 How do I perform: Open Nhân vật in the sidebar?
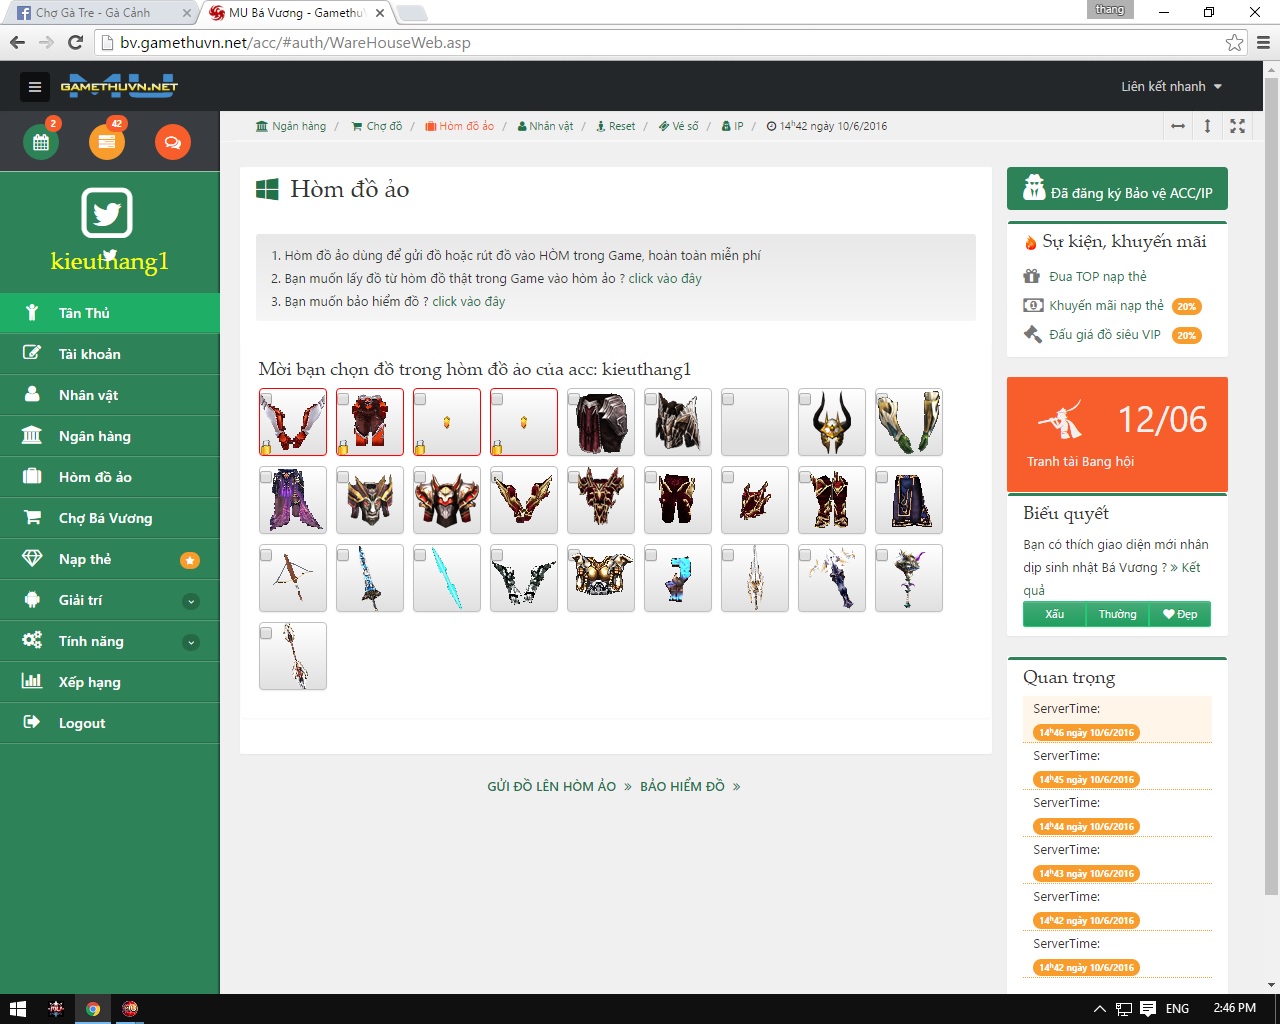(x=110, y=395)
